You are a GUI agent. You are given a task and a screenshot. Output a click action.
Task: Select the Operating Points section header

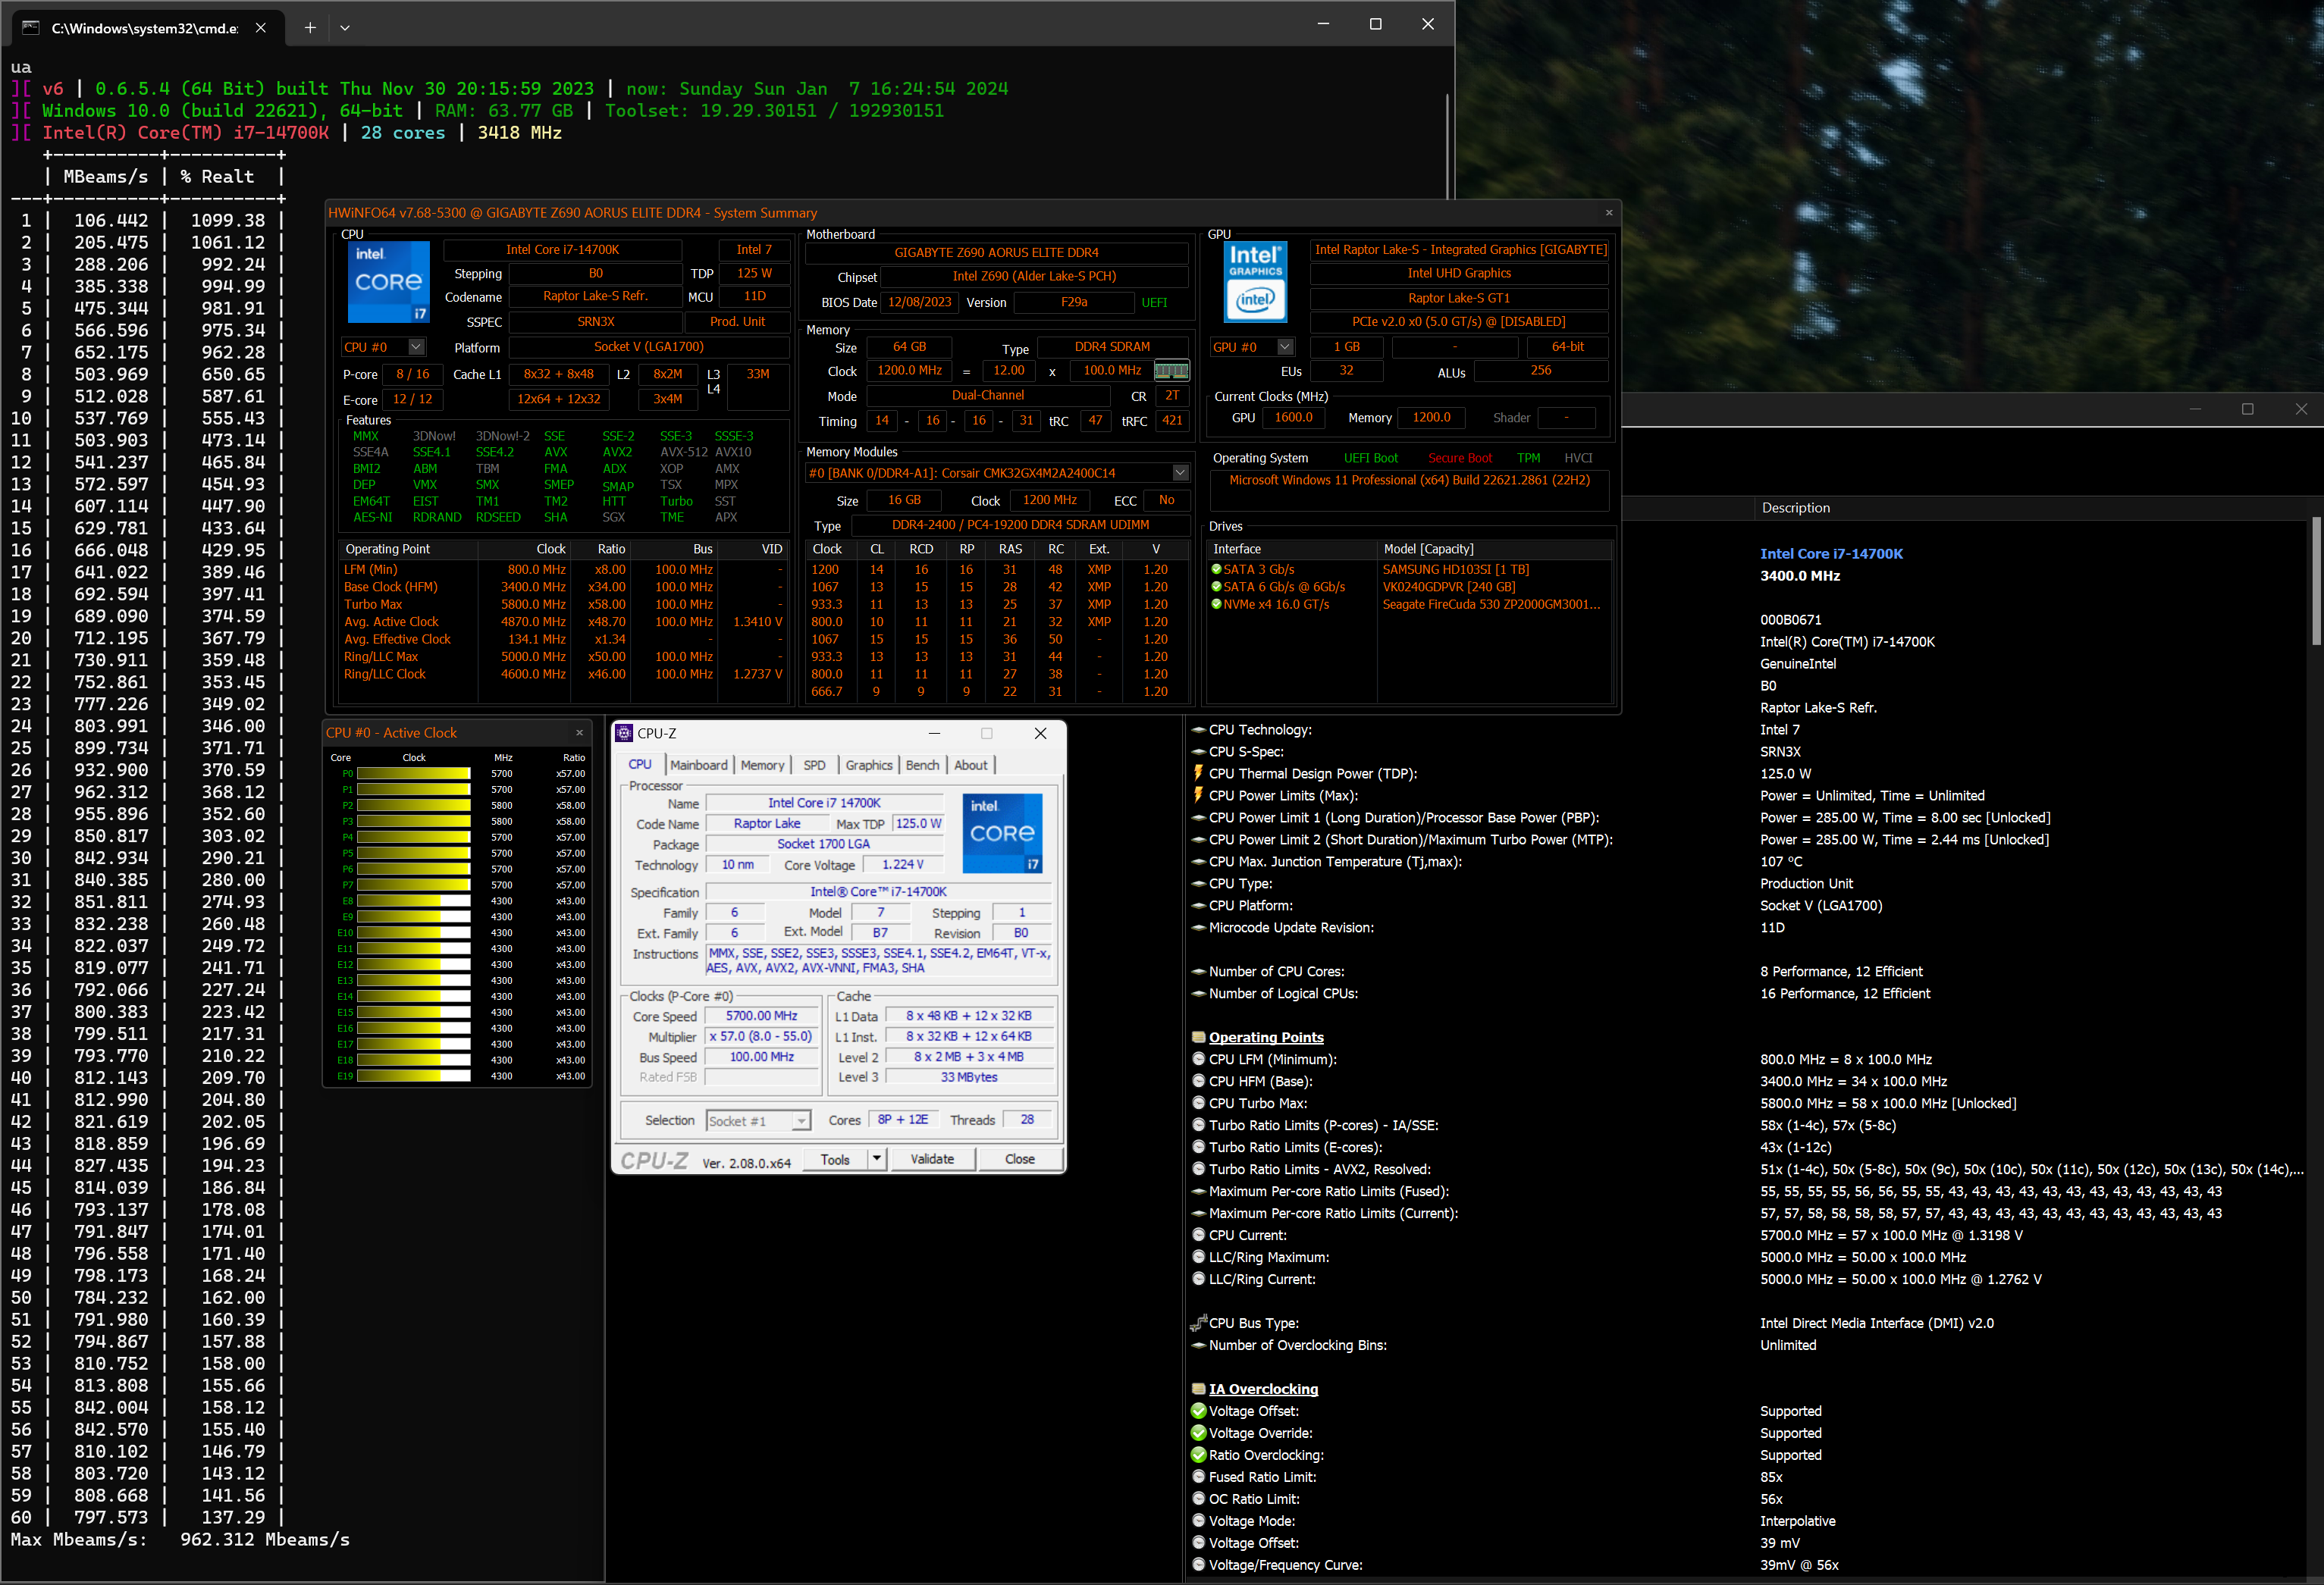coord(1265,1038)
